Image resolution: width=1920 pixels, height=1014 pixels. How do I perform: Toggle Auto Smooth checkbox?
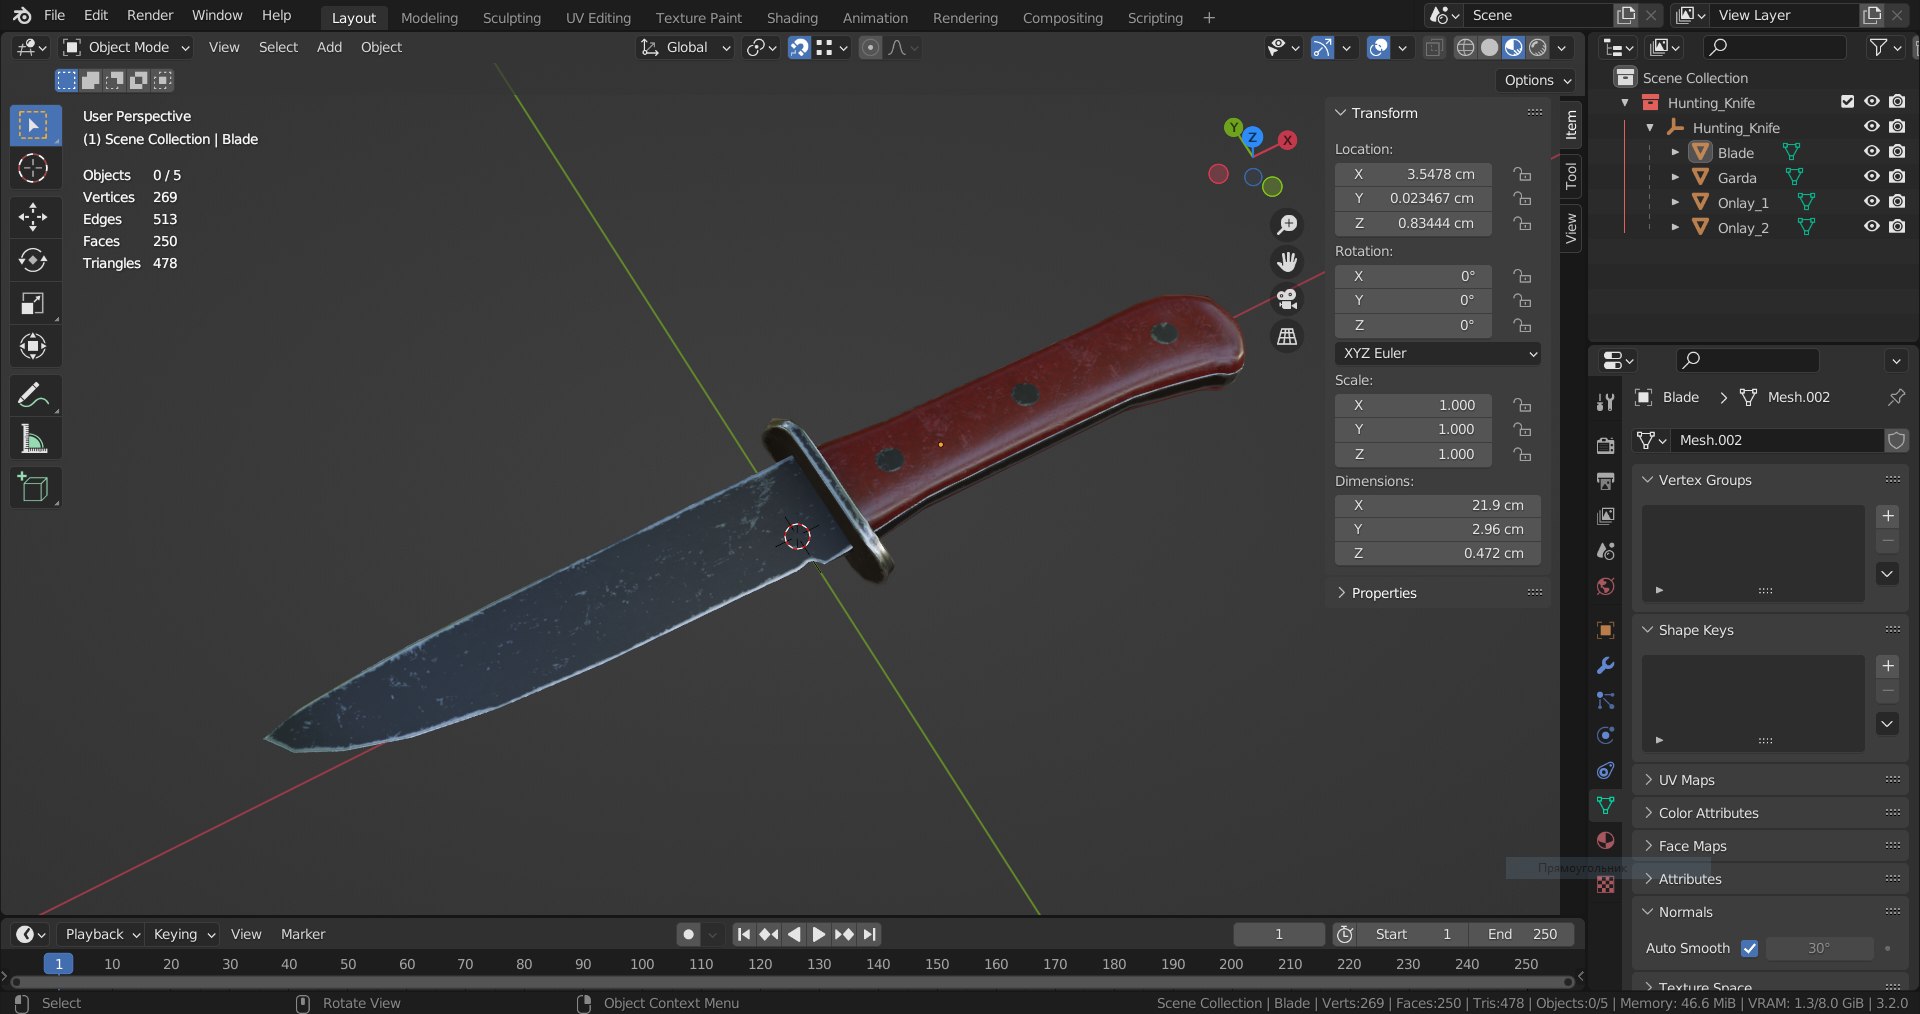tap(1749, 948)
